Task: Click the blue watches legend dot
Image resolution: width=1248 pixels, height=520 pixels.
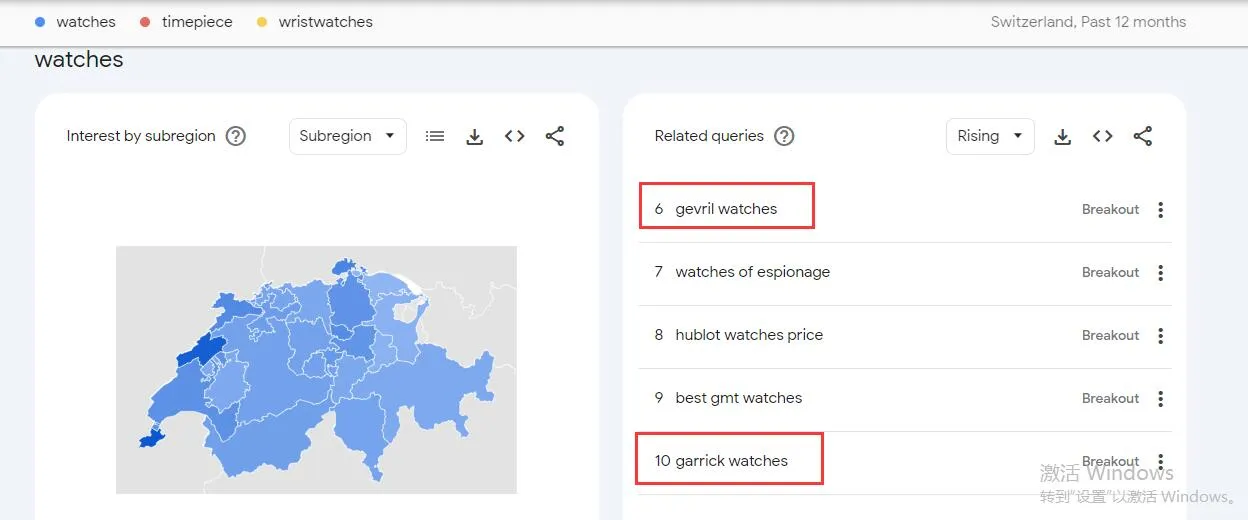Action: click(40, 22)
